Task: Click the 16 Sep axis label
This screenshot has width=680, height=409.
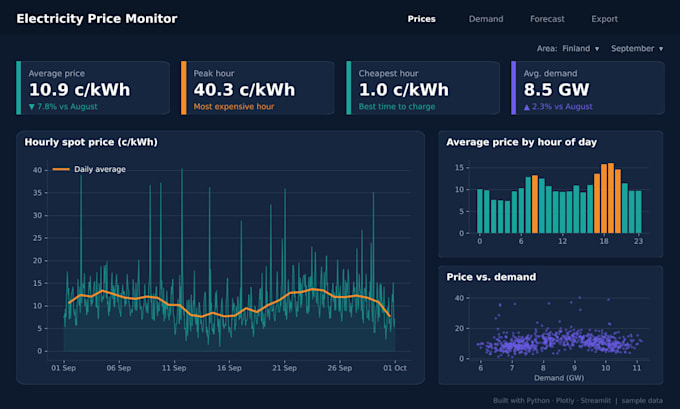Action: click(229, 368)
